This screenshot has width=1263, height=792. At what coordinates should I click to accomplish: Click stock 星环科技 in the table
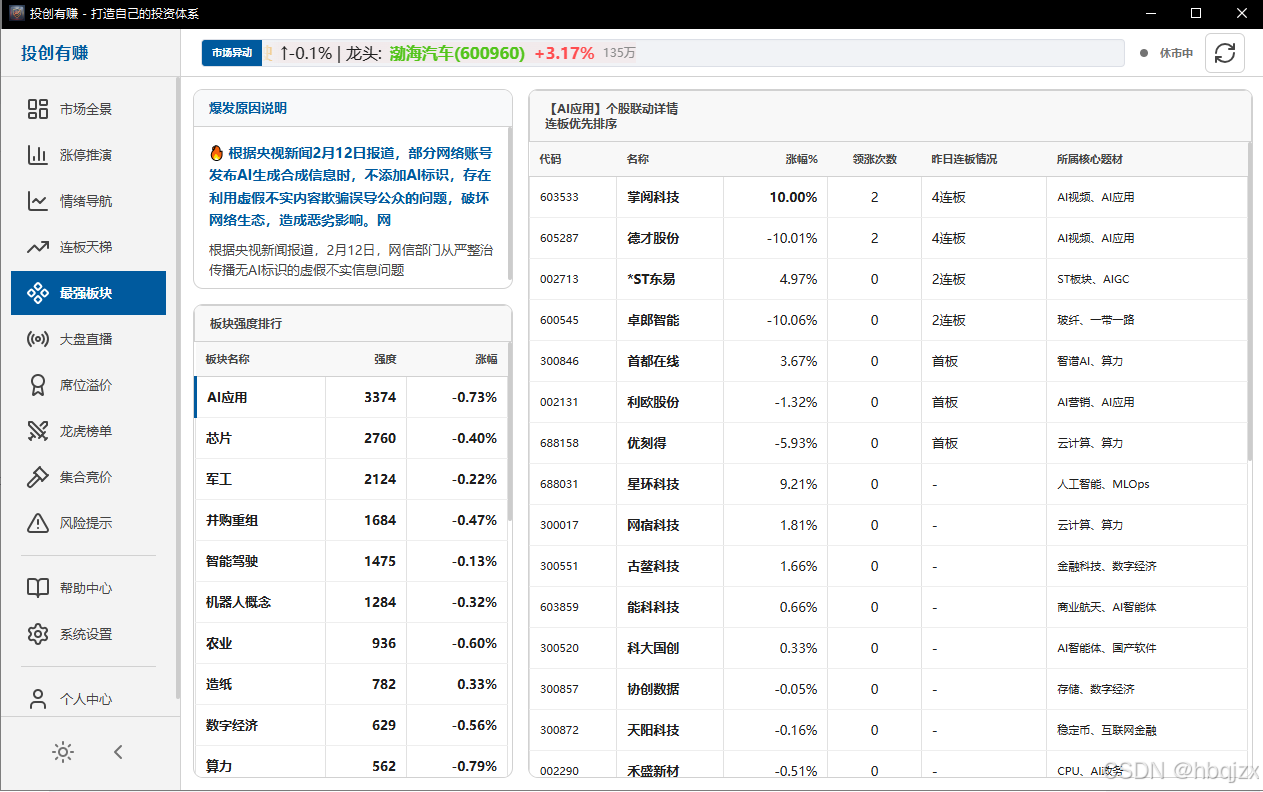pos(653,484)
